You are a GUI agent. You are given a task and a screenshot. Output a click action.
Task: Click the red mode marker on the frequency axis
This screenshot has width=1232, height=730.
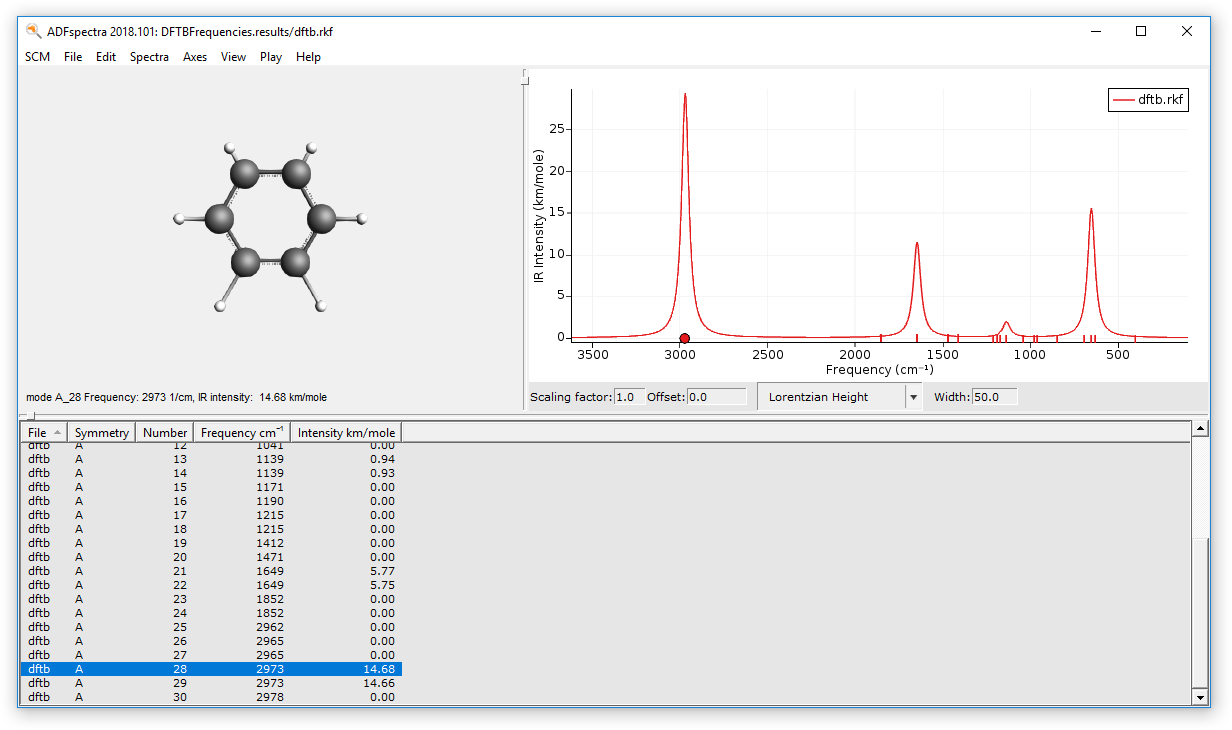pos(684,339)
